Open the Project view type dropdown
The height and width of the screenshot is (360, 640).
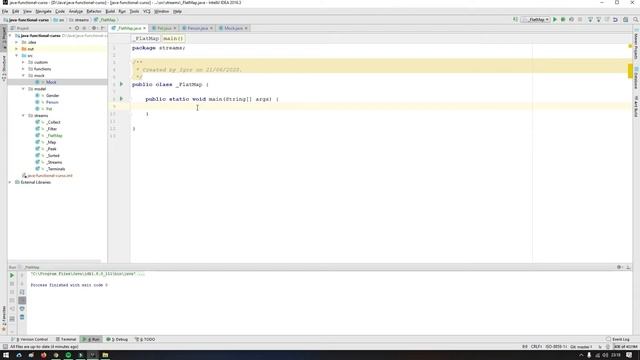70,28
